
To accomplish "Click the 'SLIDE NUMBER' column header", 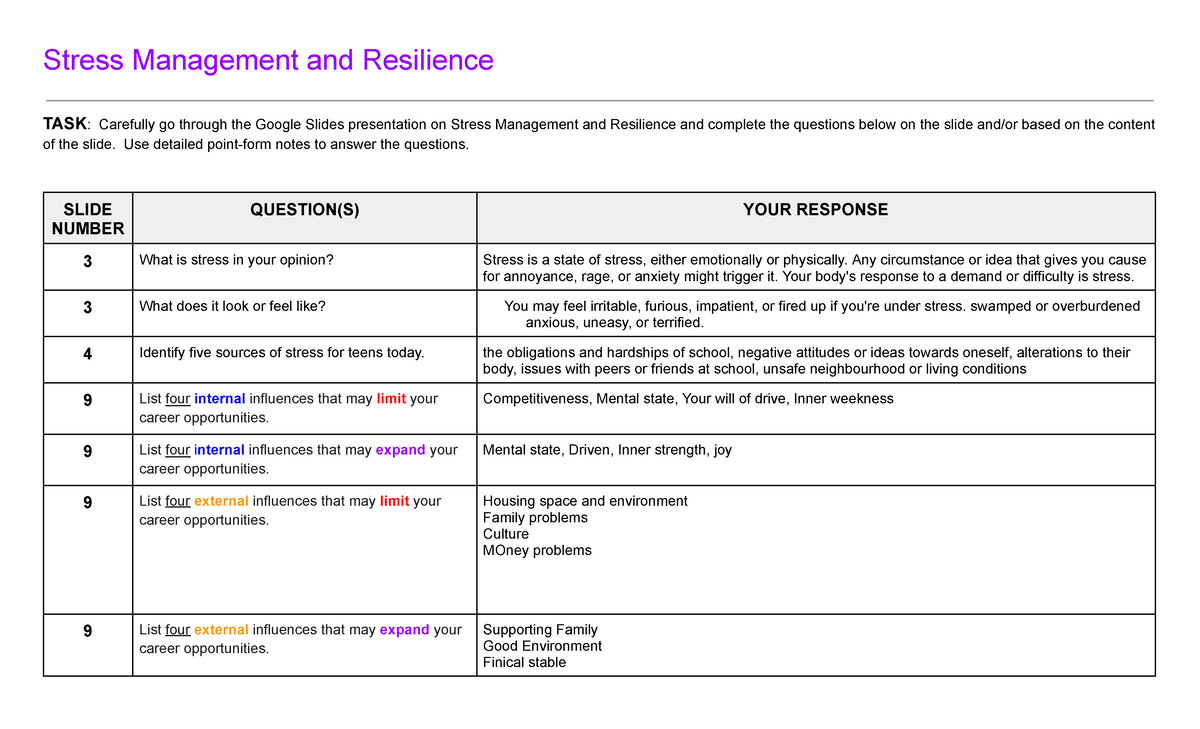I will coord(88,219).
